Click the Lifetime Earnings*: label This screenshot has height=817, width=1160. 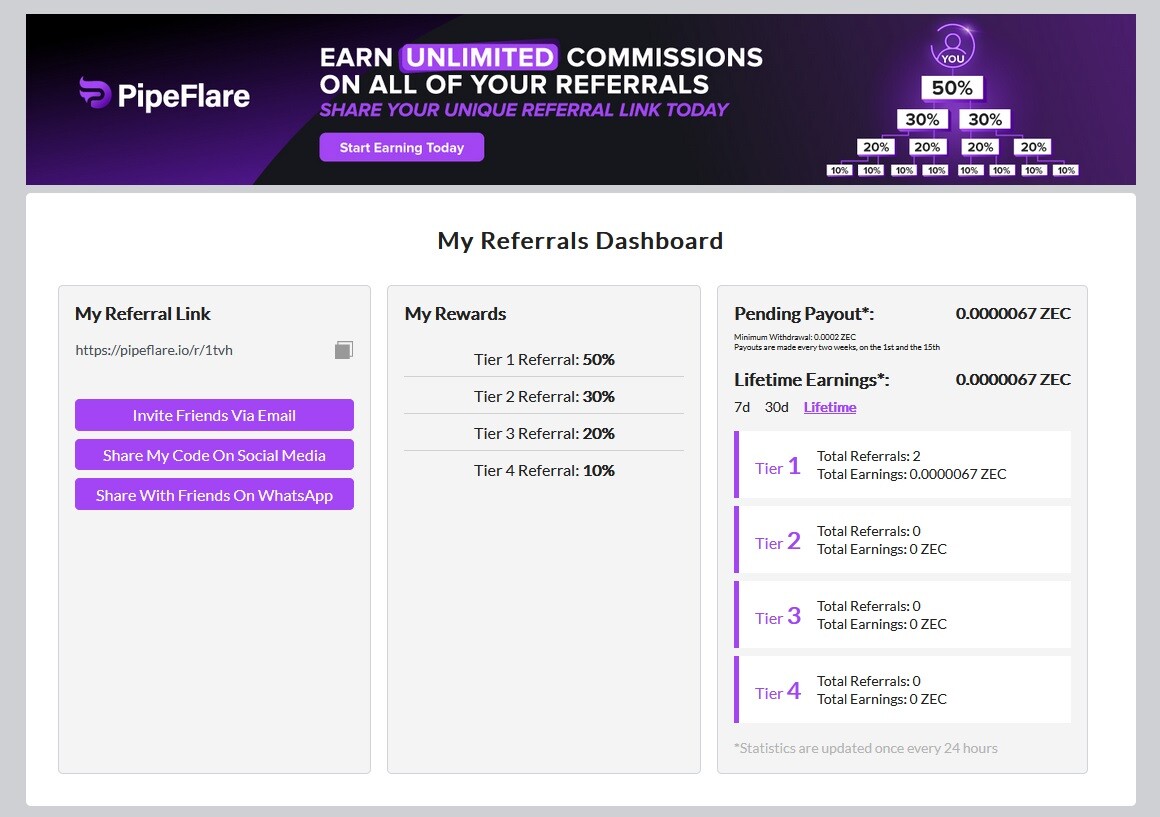click(812, 380)
